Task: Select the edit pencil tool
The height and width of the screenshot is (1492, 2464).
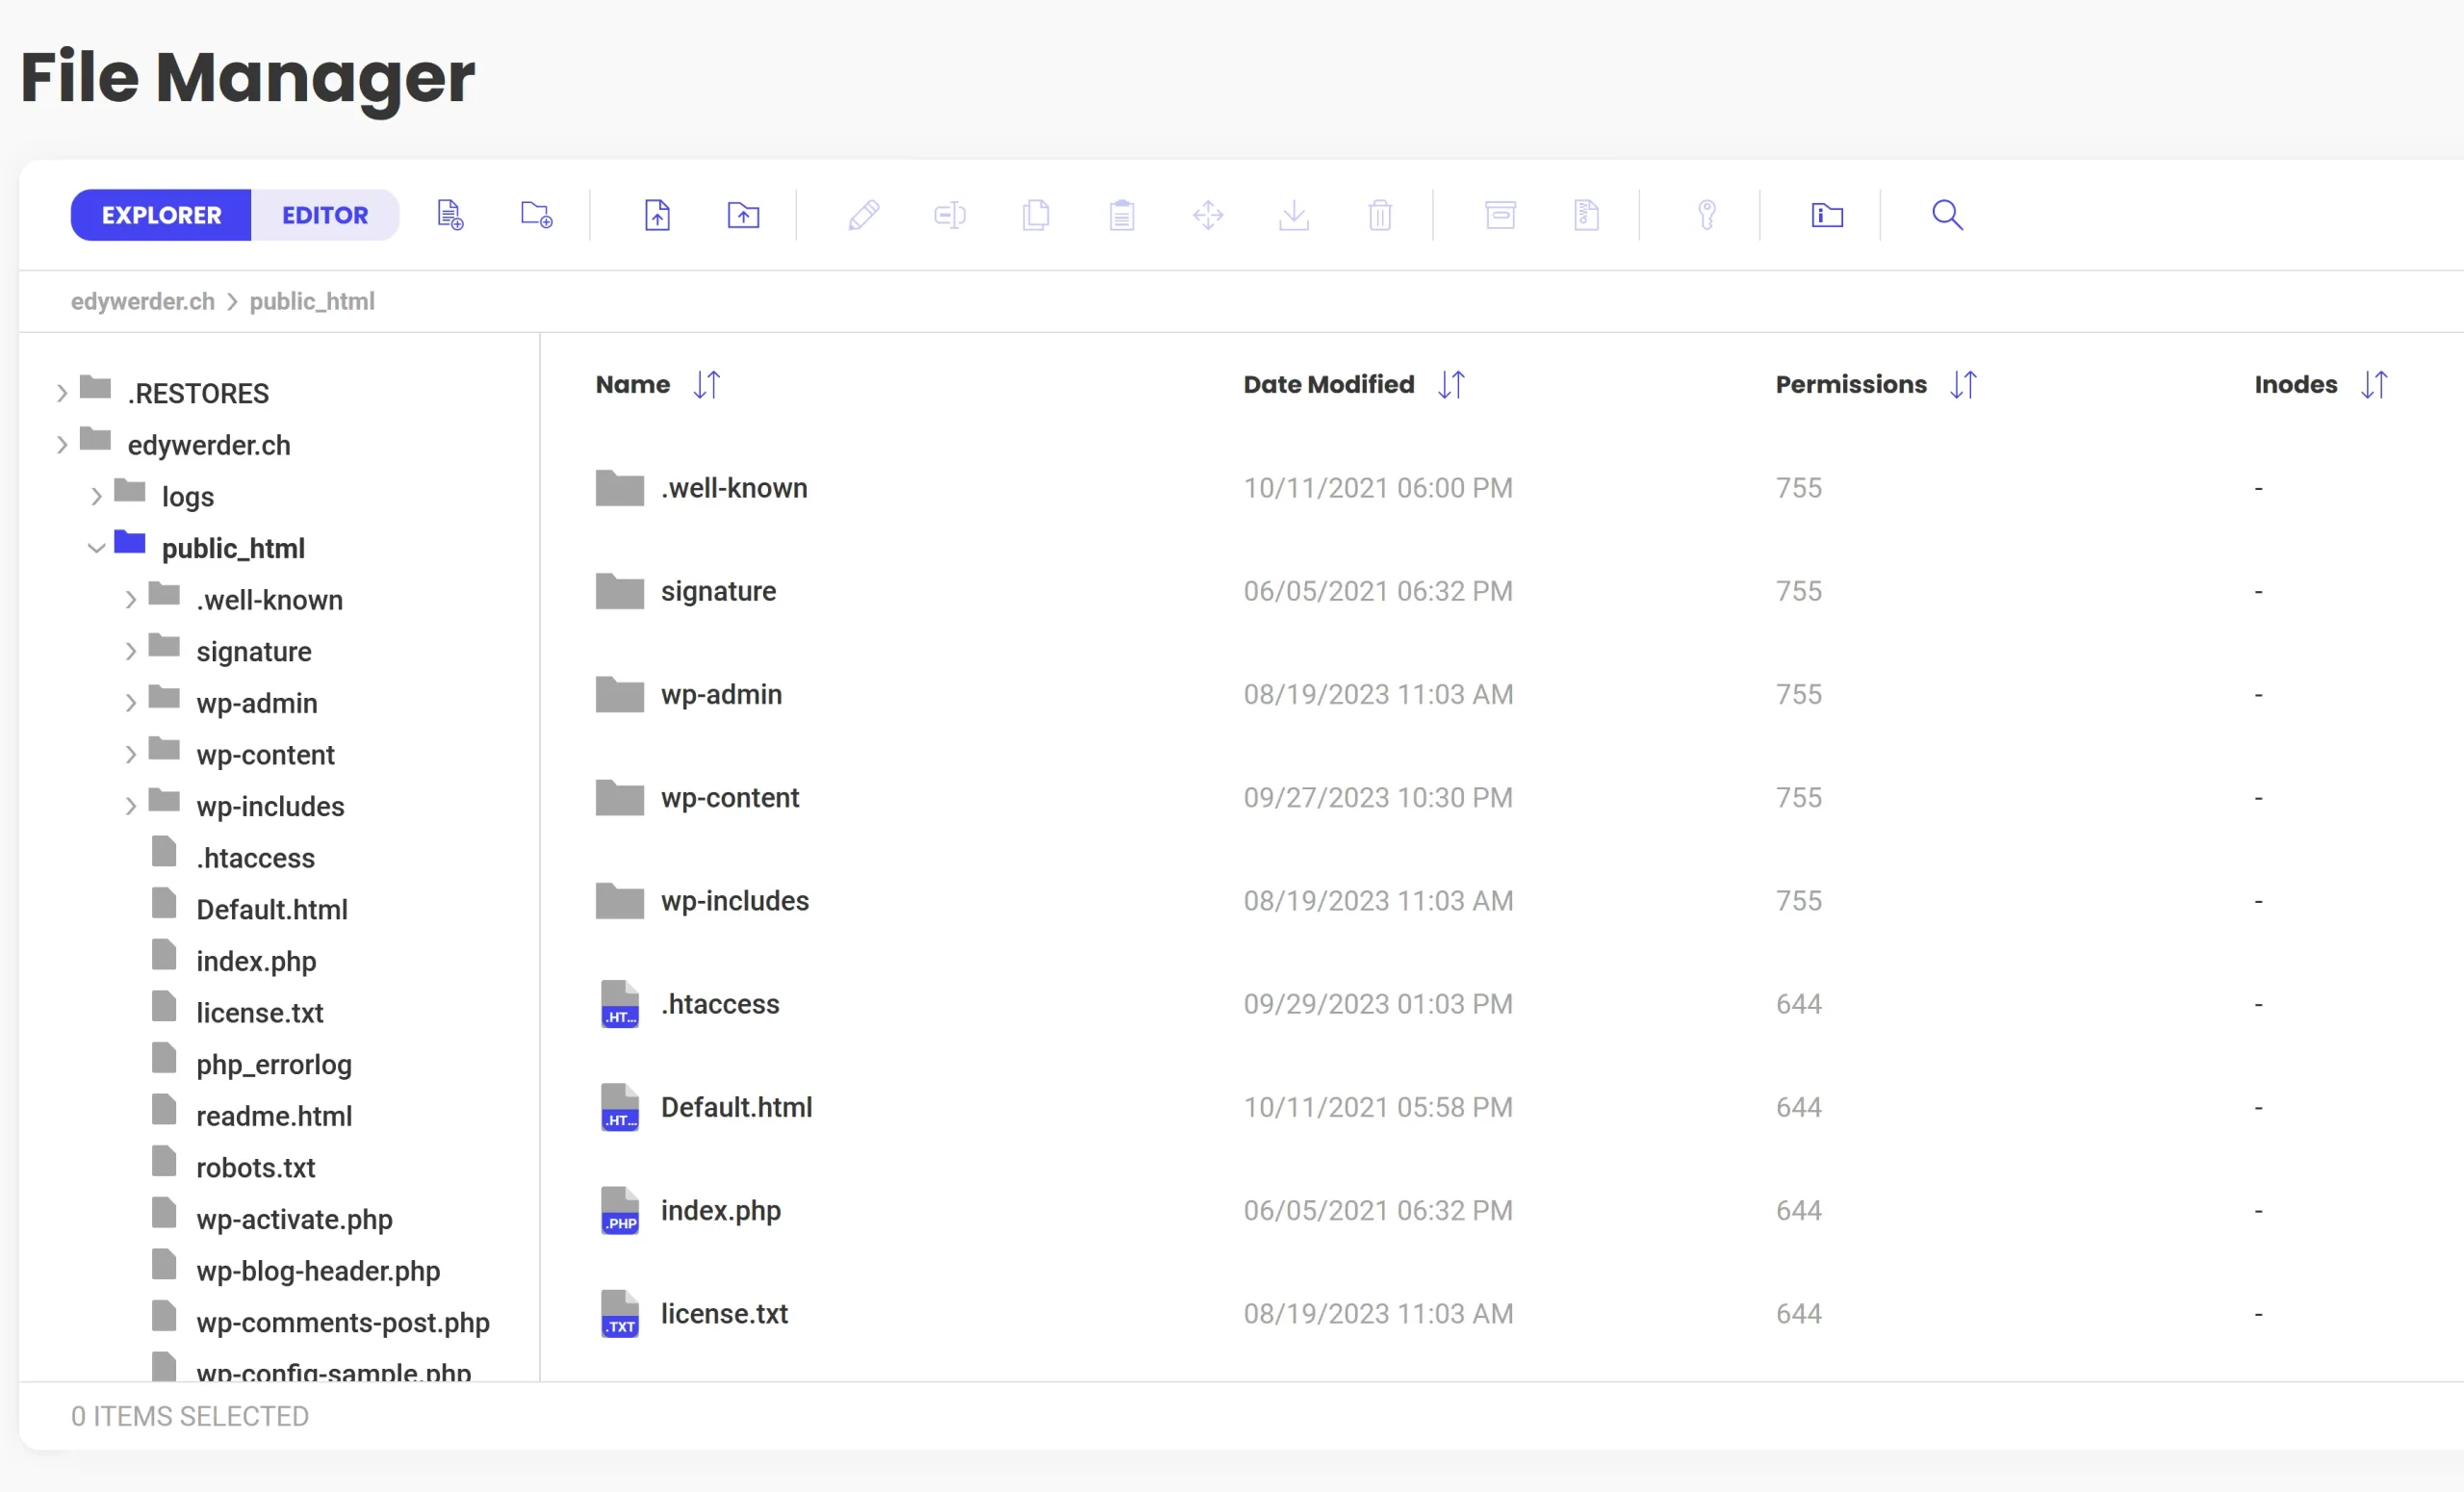Action: tap(864, 214)
